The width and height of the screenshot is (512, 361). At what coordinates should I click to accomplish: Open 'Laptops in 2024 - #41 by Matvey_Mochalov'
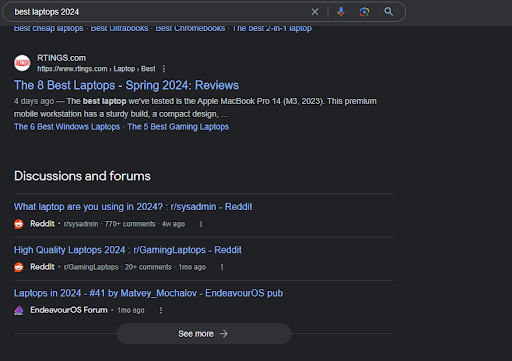[x=148, y=293]
